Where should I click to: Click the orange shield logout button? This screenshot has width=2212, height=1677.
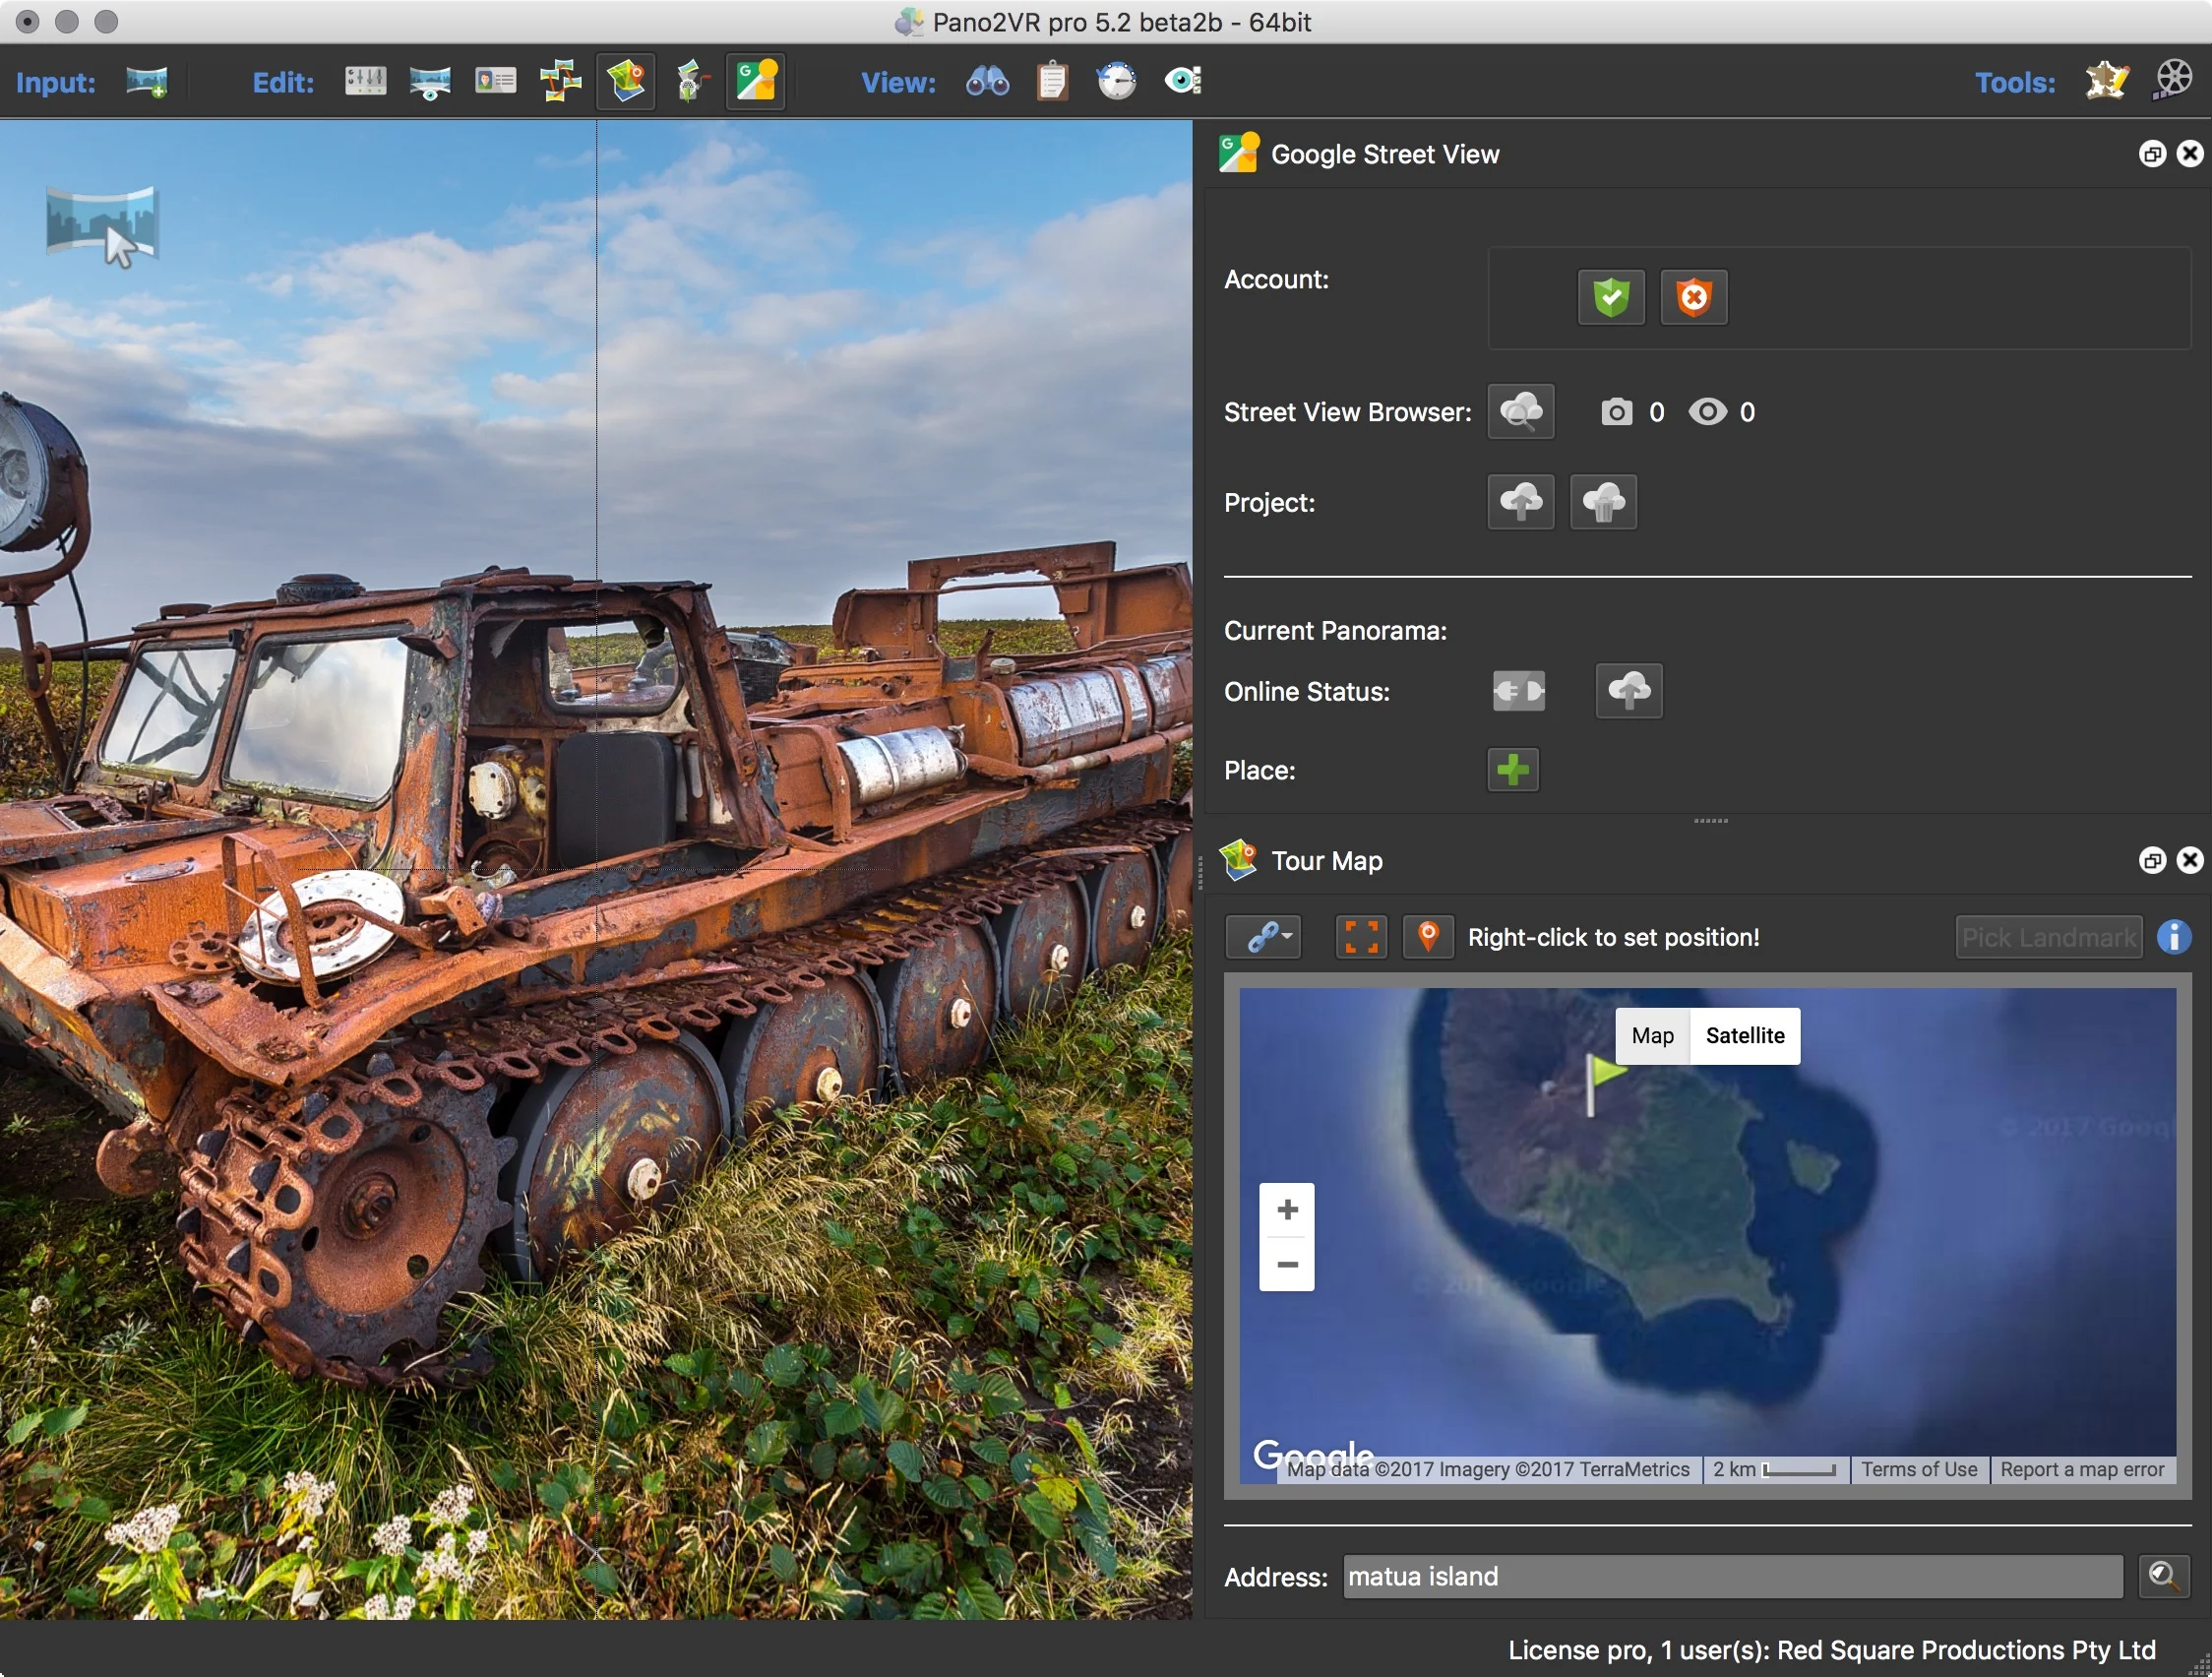1693,297
